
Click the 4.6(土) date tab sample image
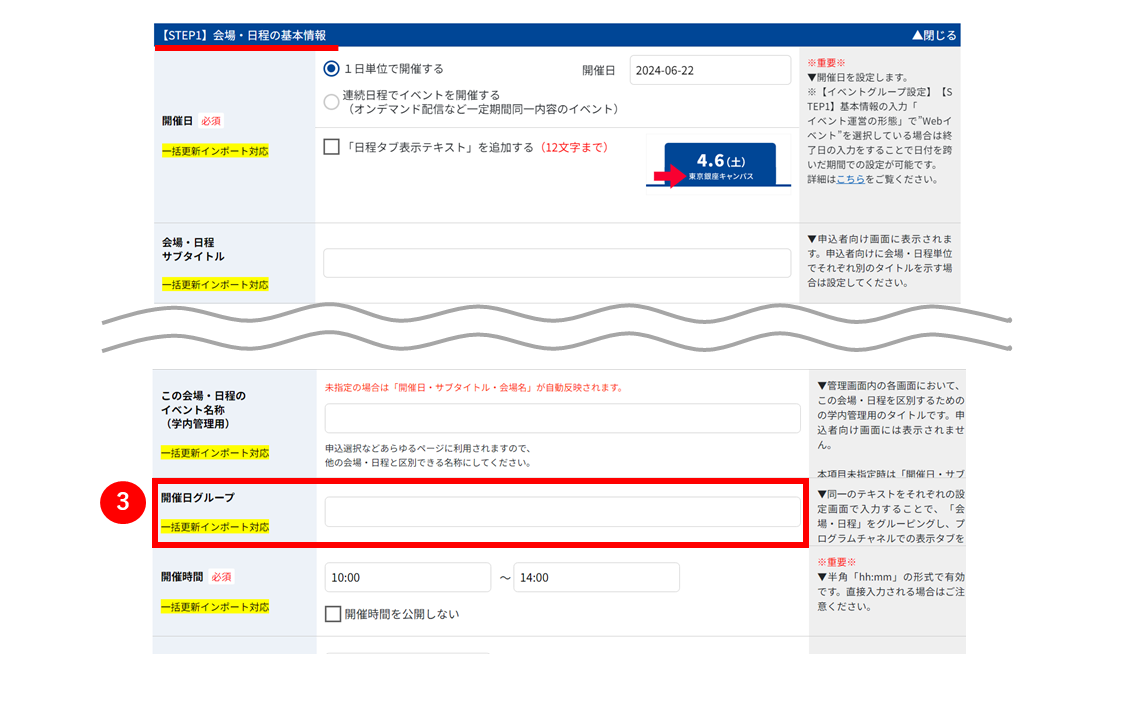pyautogui.click(x=719, y=165)
